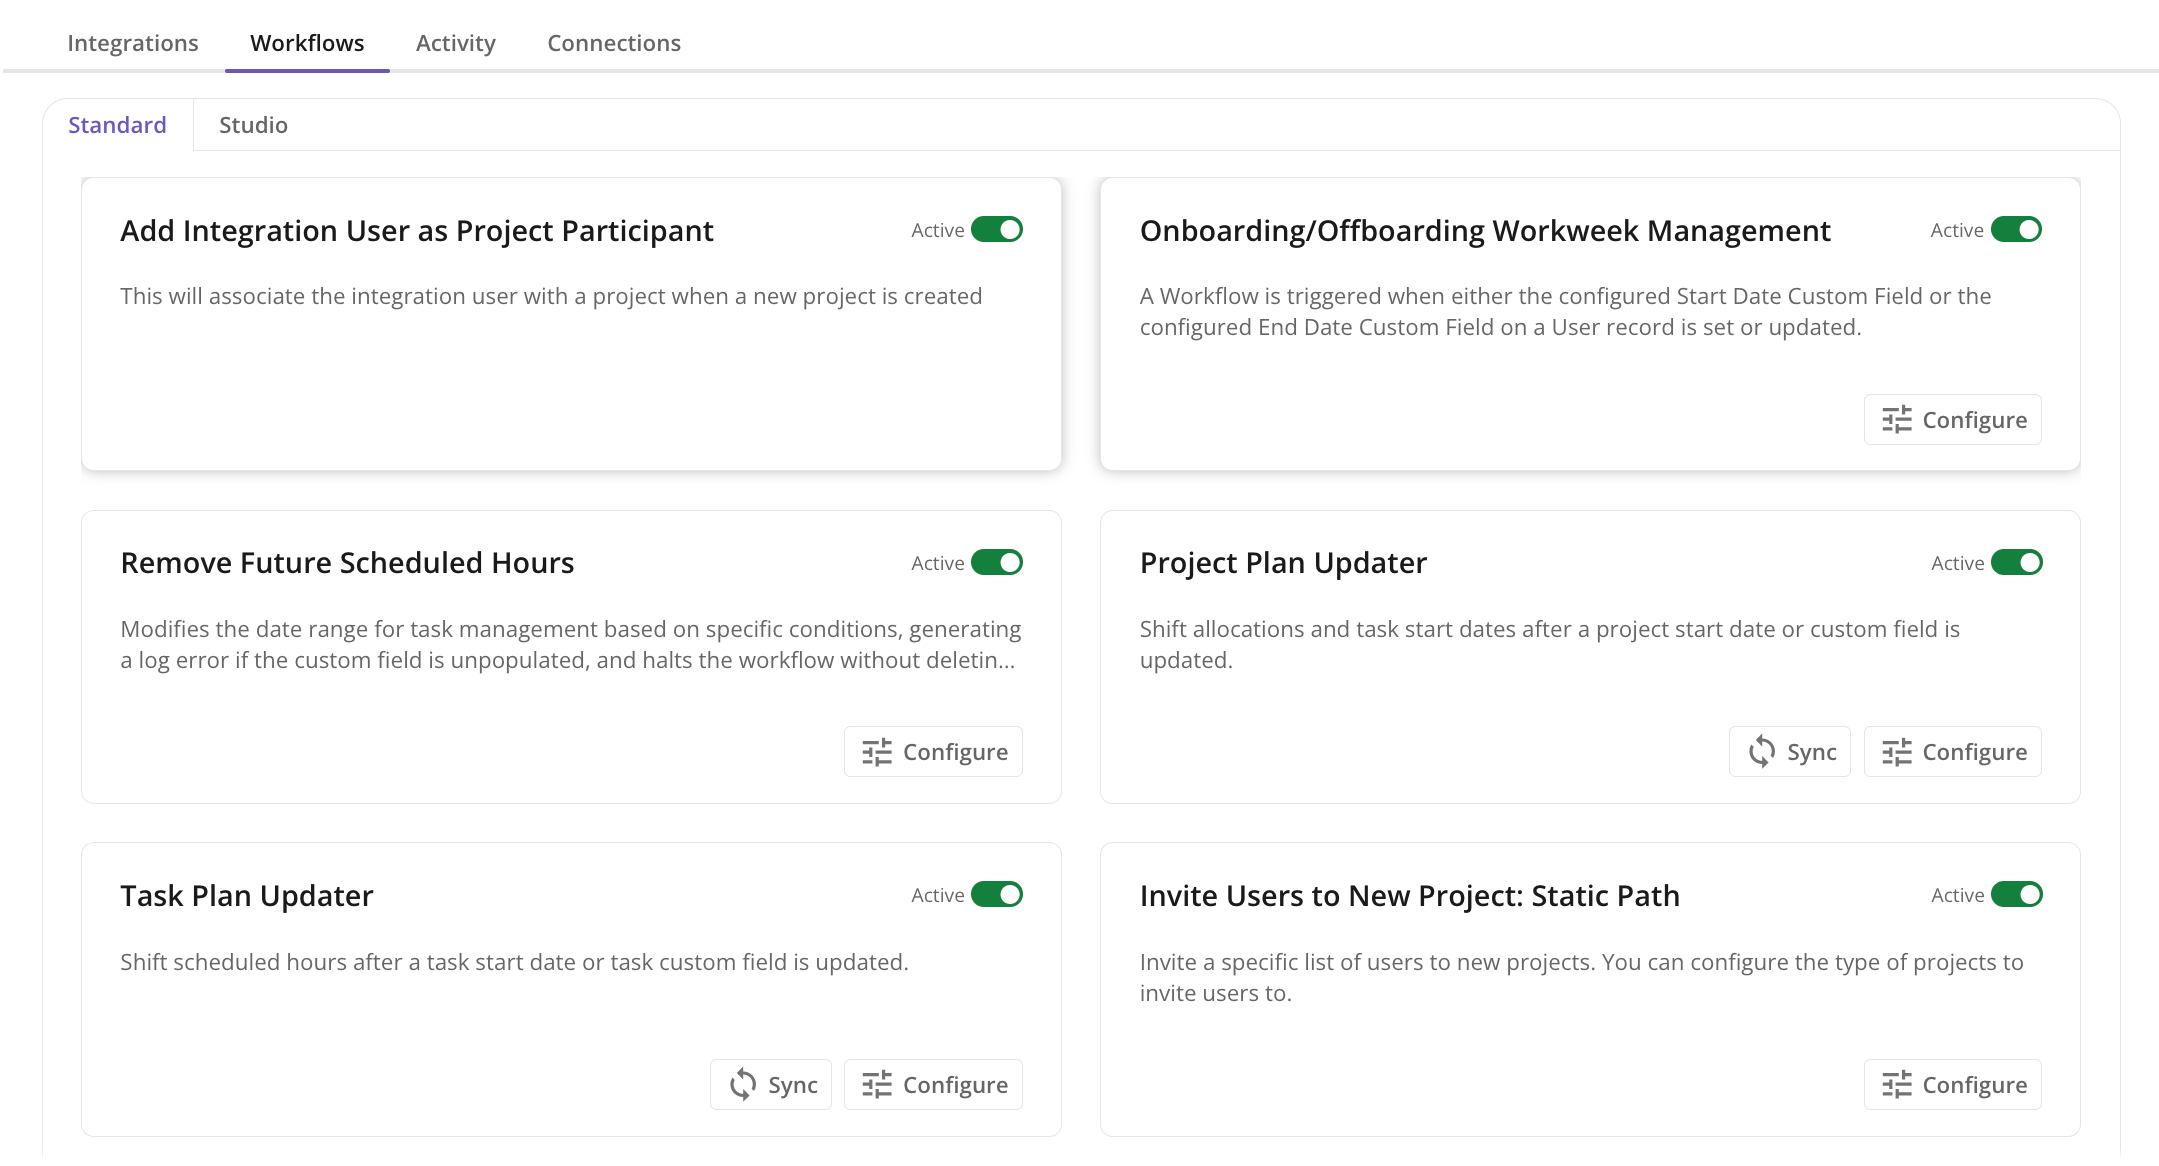Click the Task Plan Updater heading

[247, 896]
